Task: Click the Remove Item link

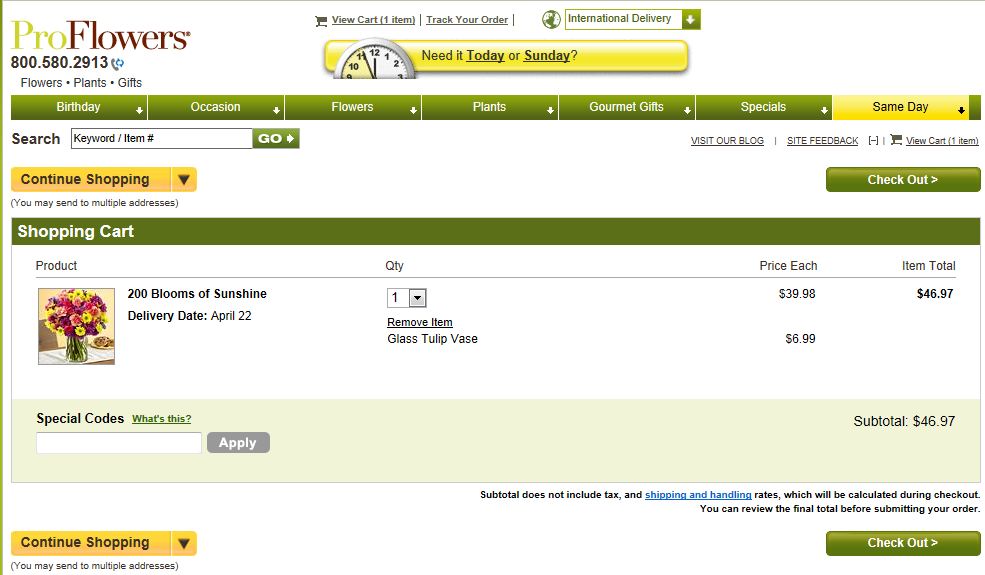Action: point(420,322)
